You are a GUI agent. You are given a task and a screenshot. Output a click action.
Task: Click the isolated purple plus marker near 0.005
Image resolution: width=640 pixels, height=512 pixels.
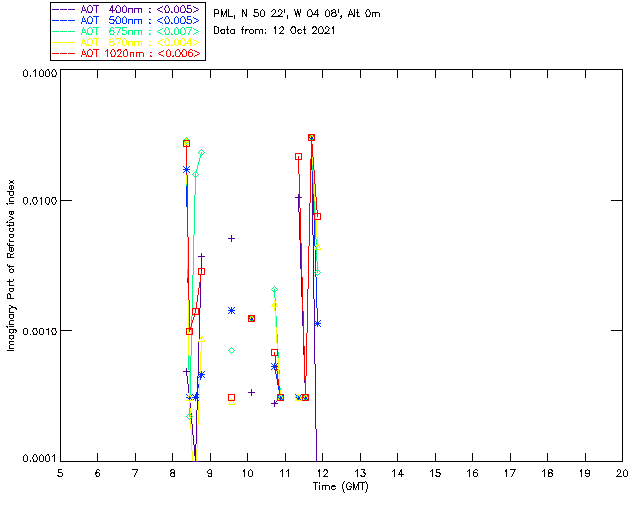[x=231, y=238]
